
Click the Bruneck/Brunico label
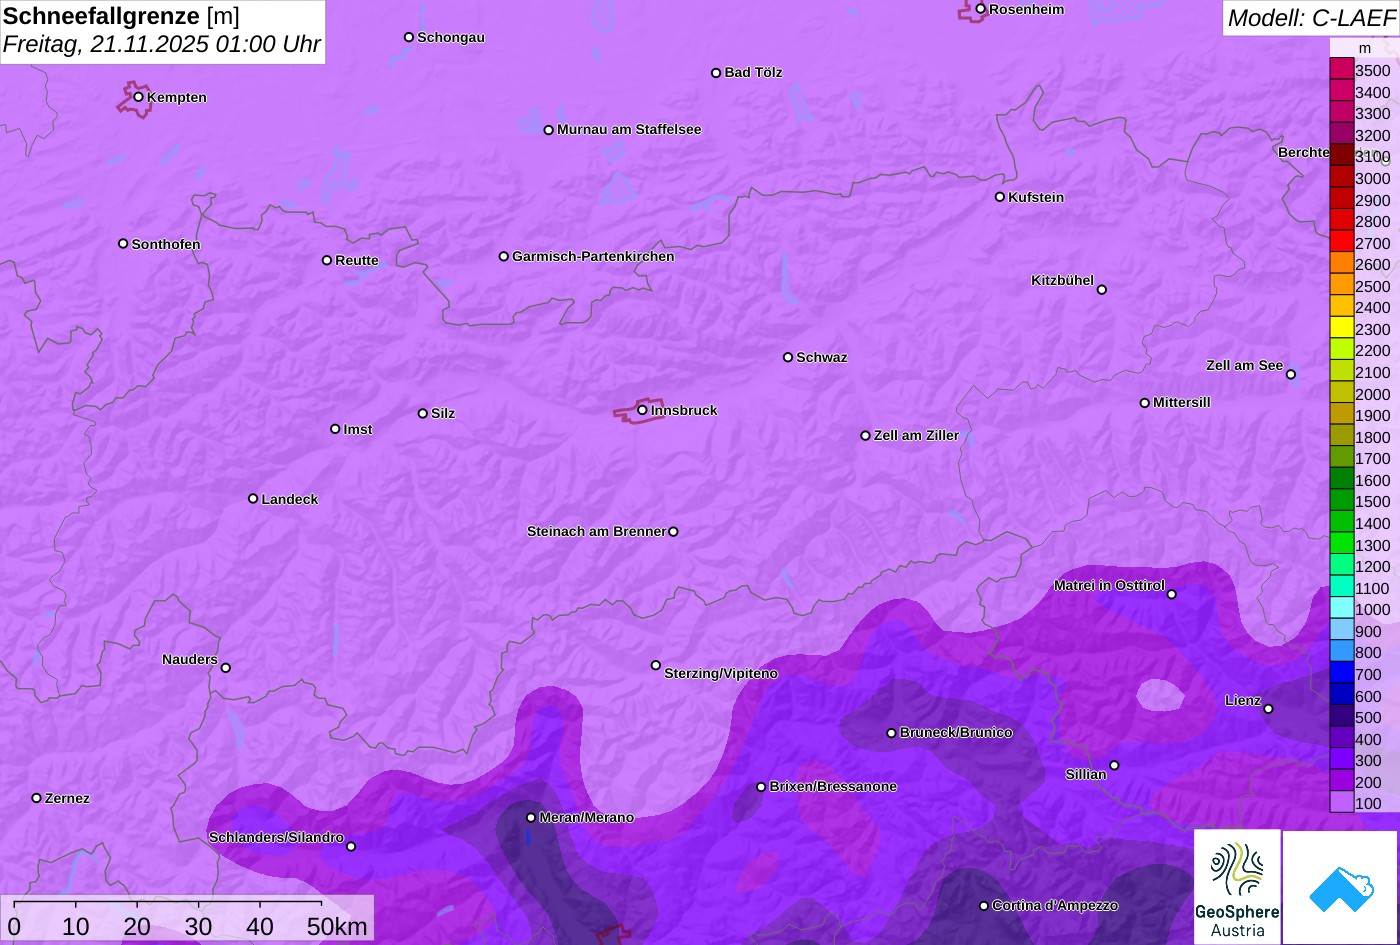(x=956, y=733)
